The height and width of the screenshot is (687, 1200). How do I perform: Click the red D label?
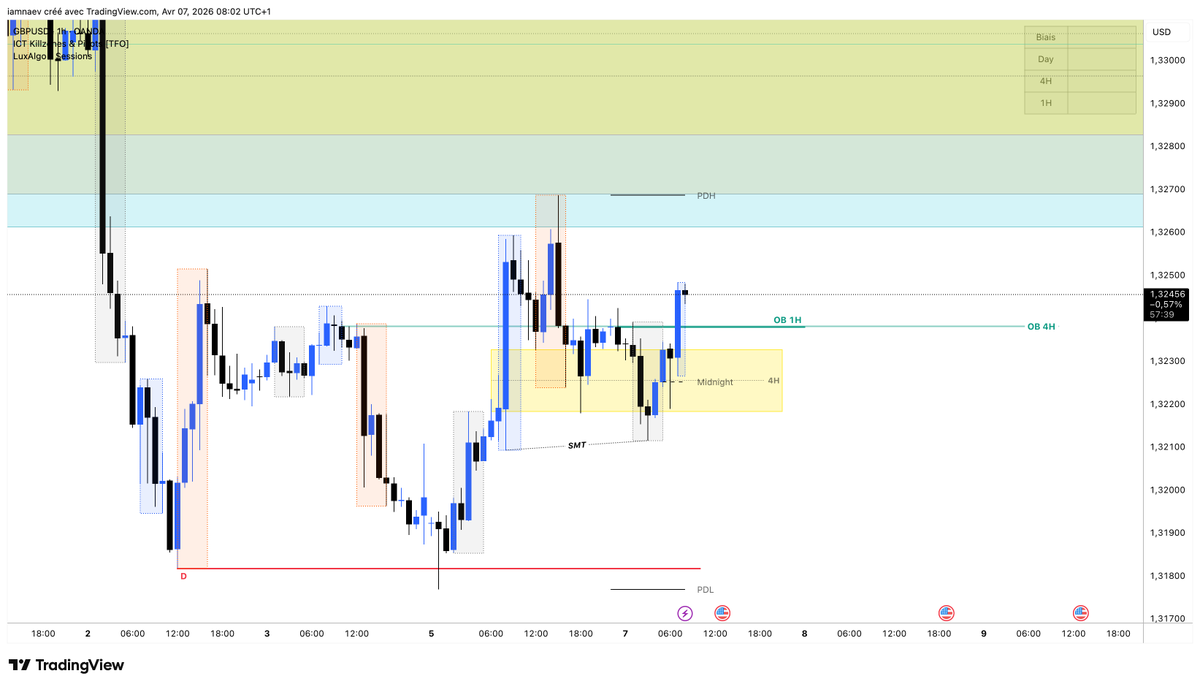(183, 576)
